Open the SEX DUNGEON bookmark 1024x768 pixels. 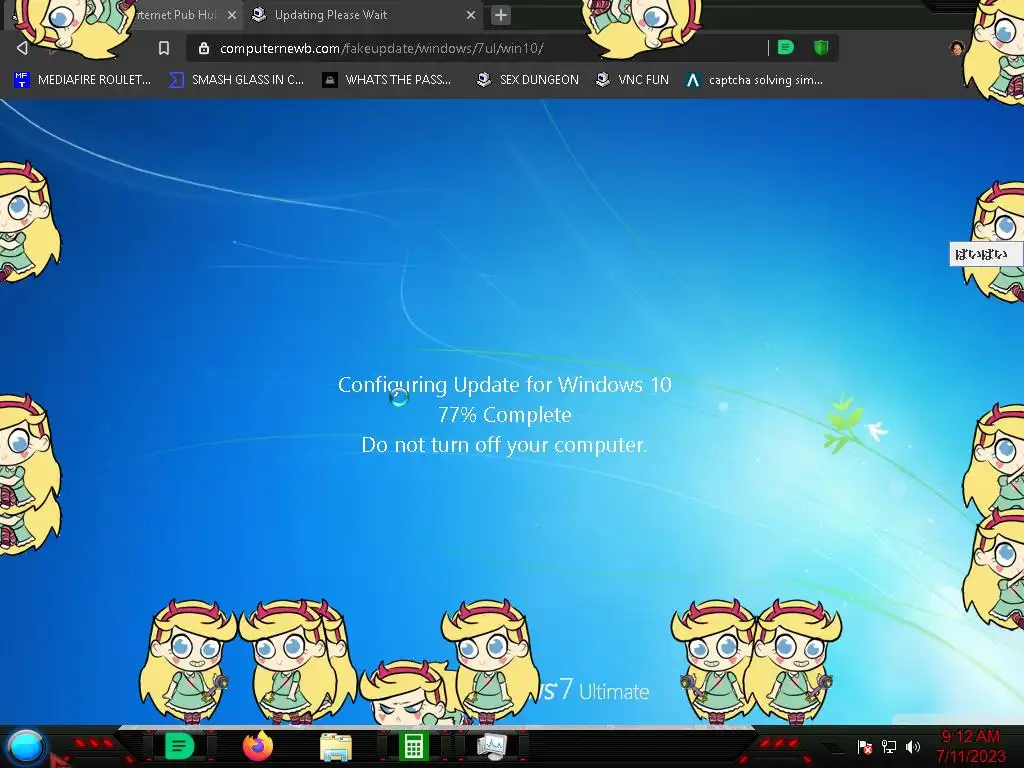[x=528, y=80]
